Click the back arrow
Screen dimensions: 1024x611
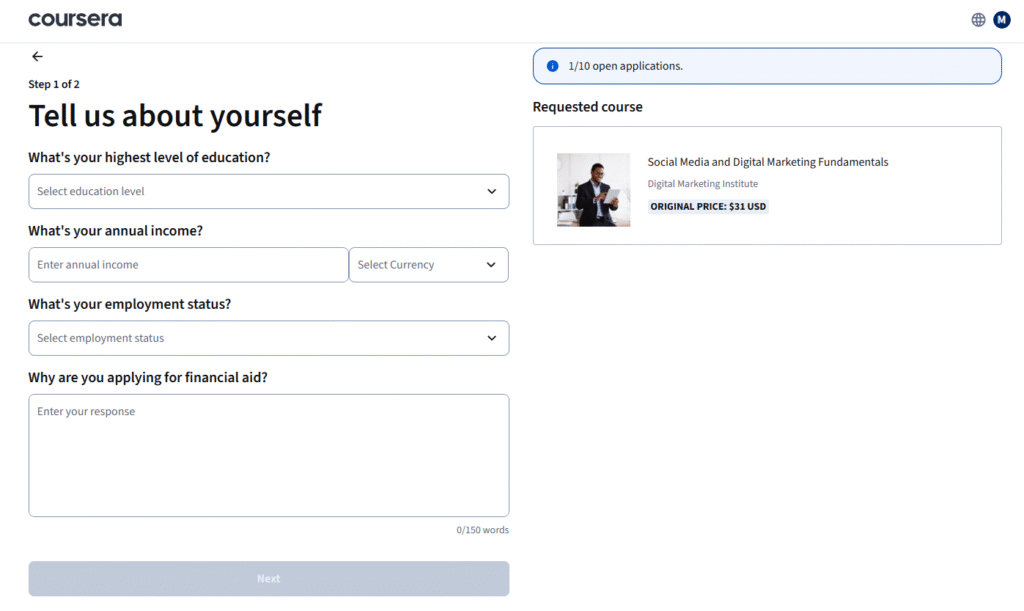point(37,56)
